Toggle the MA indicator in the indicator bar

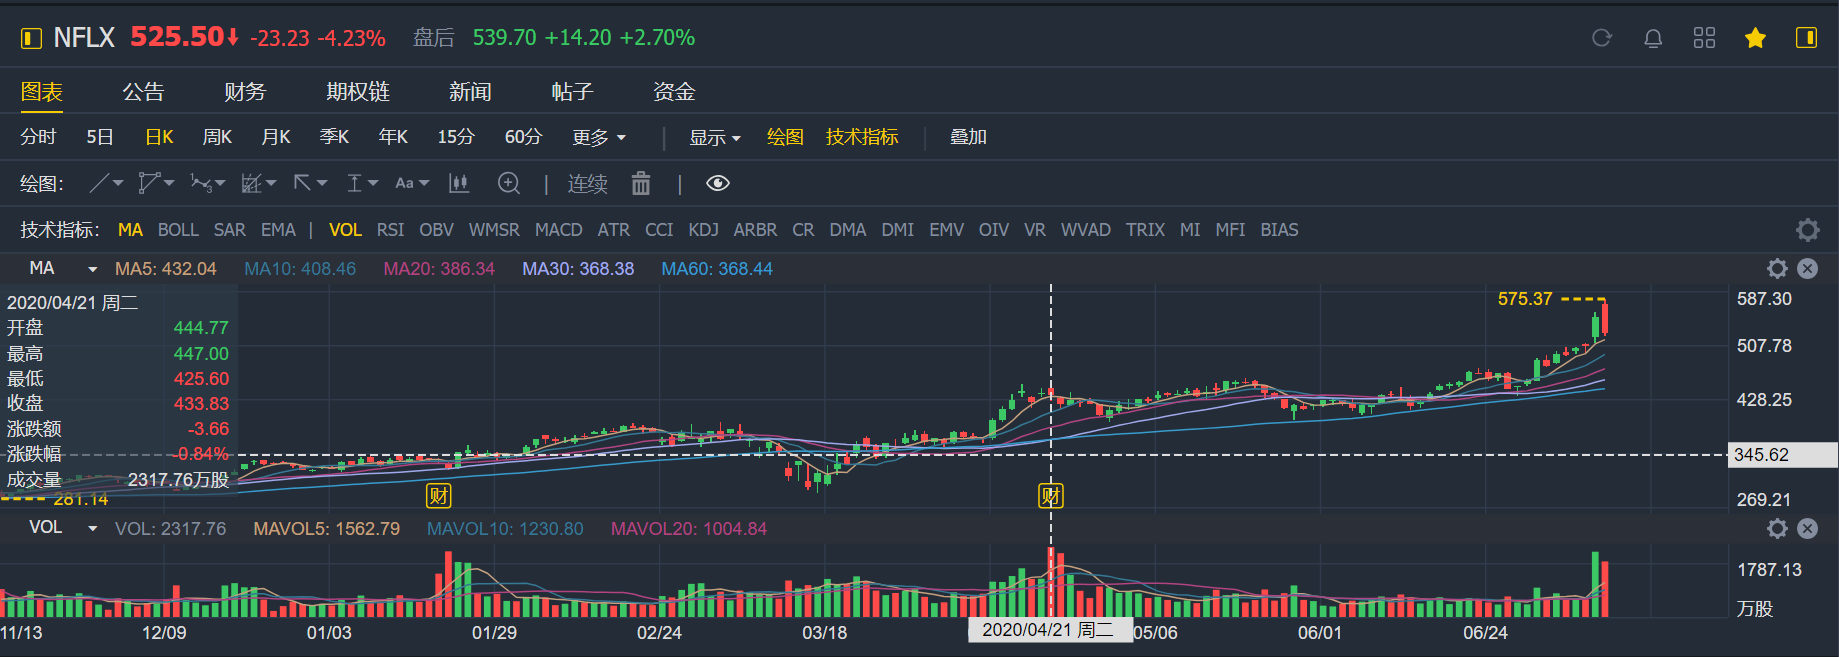coord(130,230)
